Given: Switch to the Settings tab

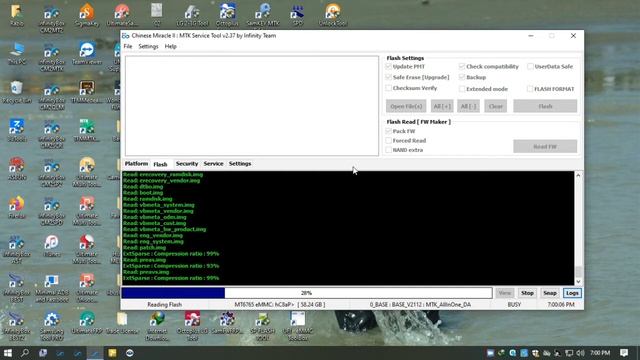Looking at the screenshot, I should coord(240,163).
